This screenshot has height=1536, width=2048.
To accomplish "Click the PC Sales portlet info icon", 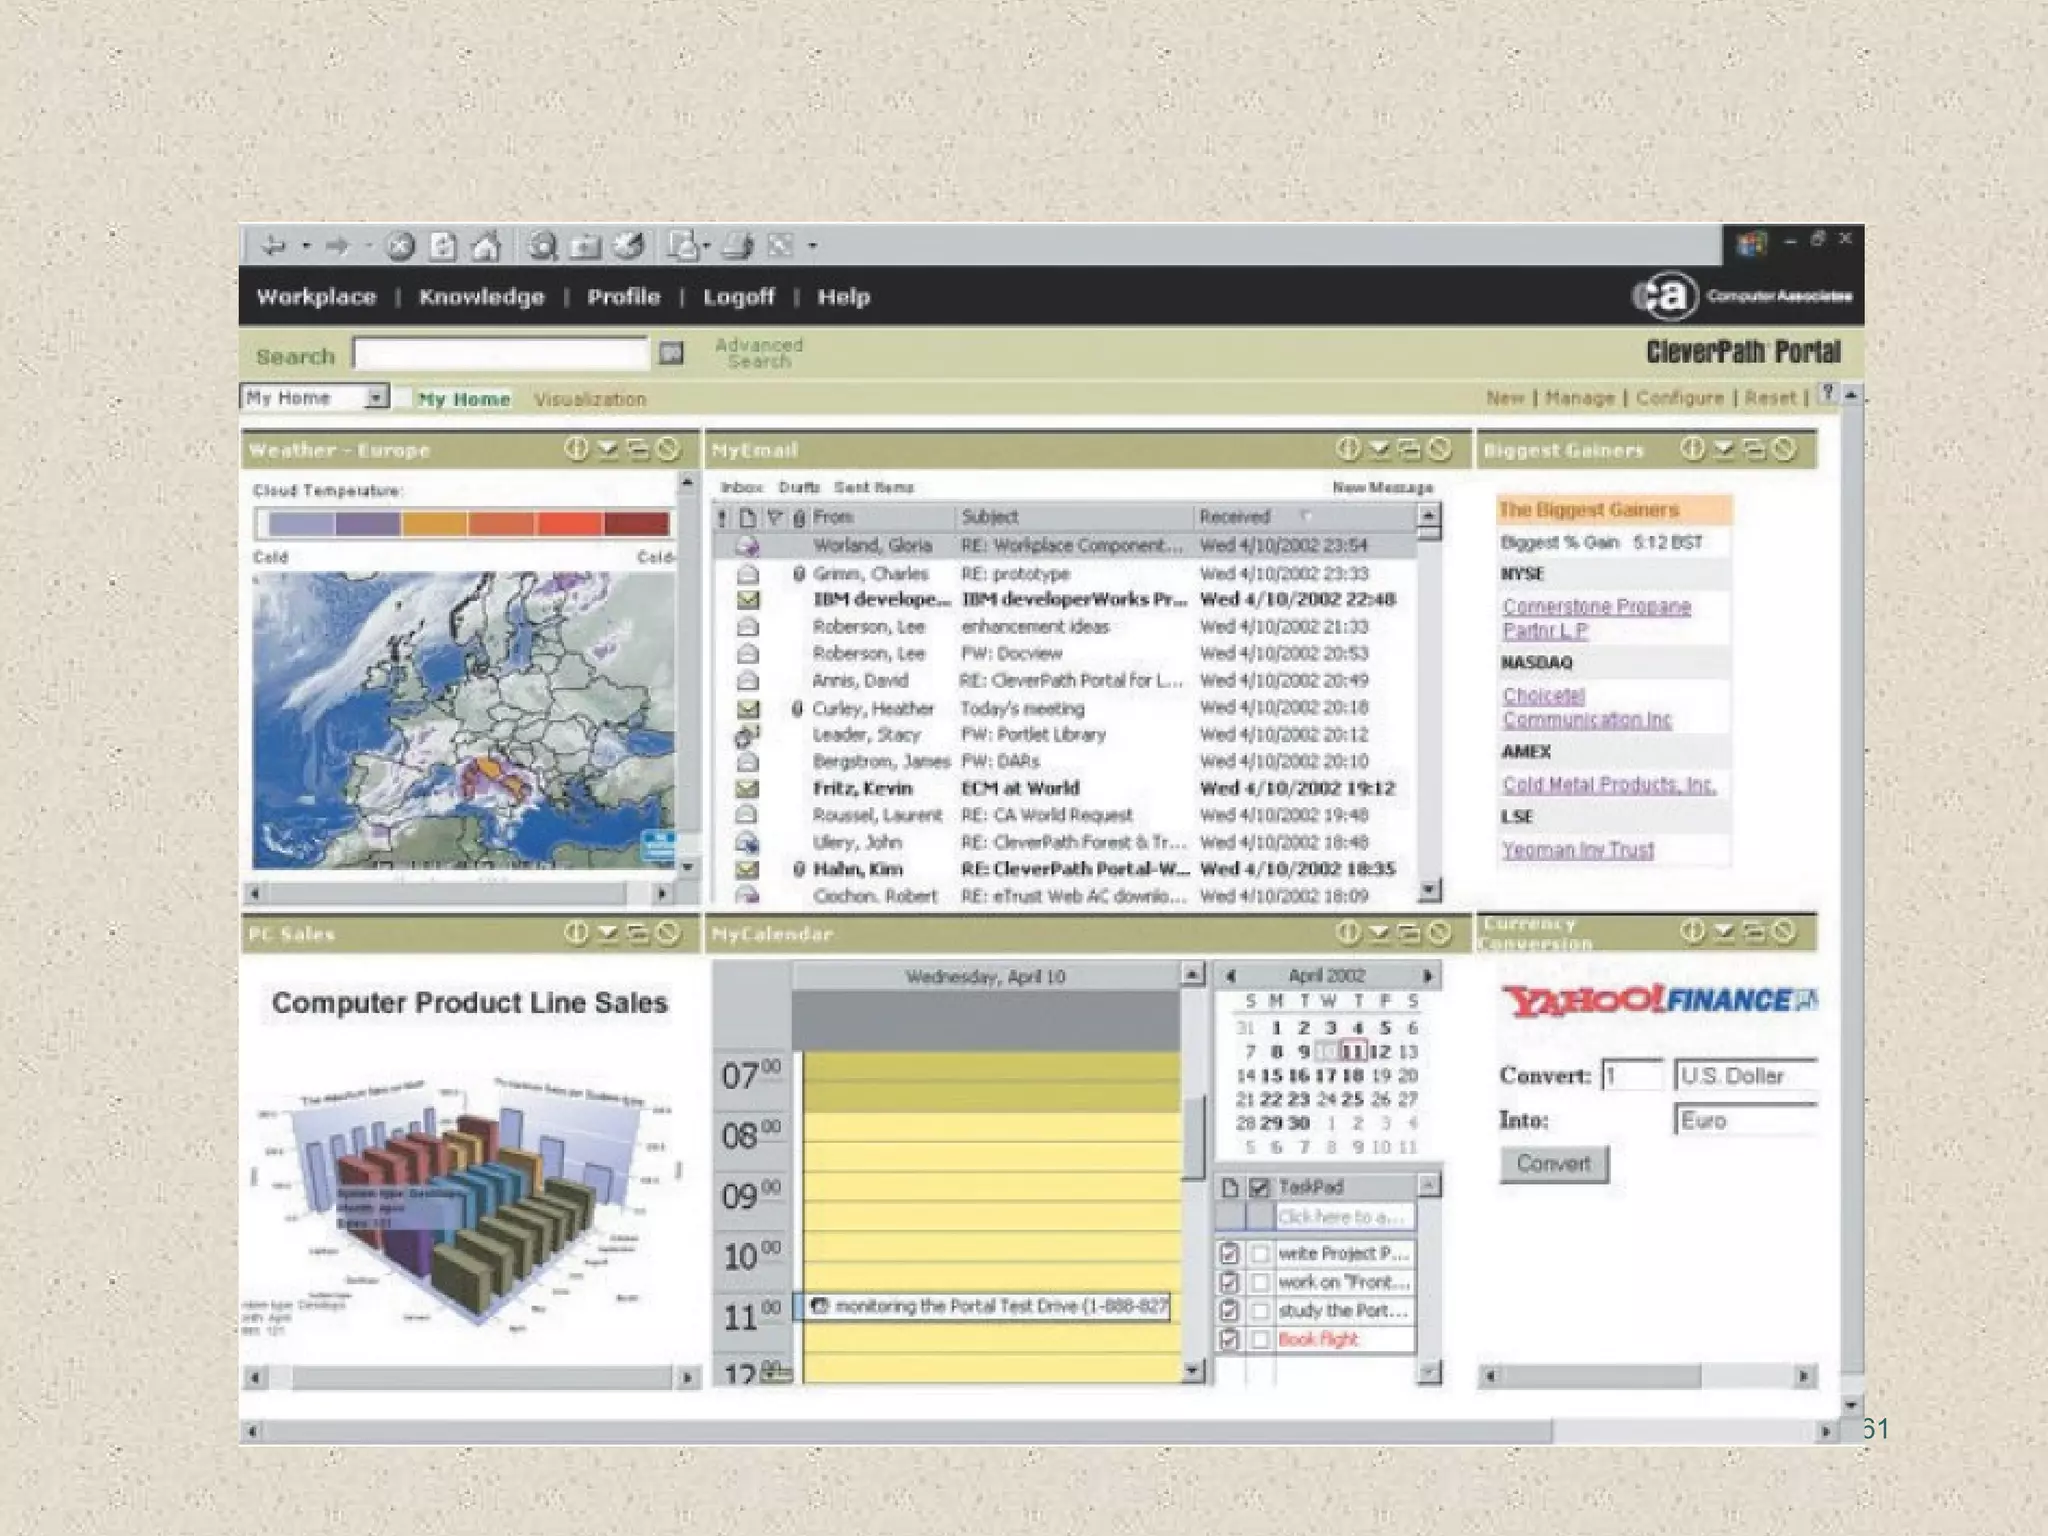I will pos(576,933).
